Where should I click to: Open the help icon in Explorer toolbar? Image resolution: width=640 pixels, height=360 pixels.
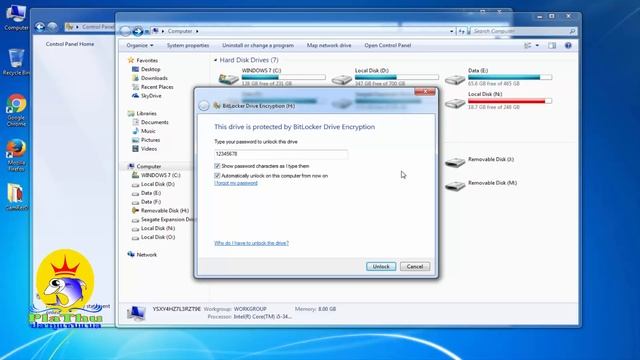(568, 45)
